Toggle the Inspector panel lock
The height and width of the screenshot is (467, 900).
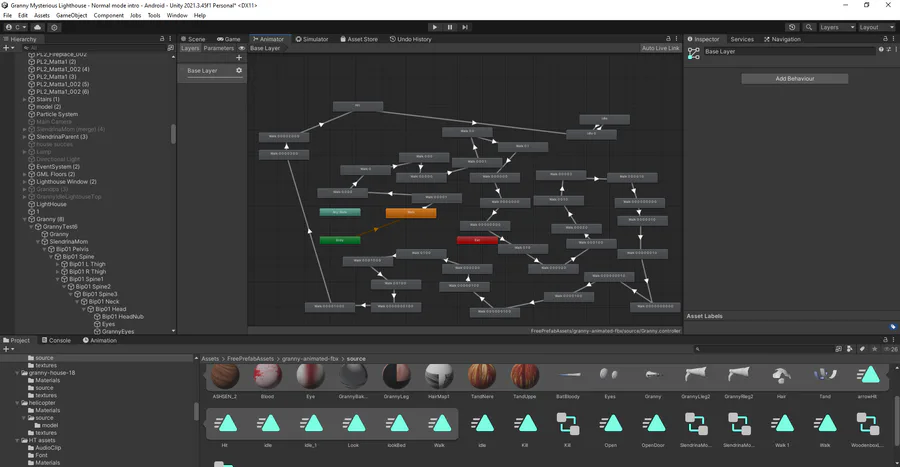pyautogui.click(x=885, y=39)
